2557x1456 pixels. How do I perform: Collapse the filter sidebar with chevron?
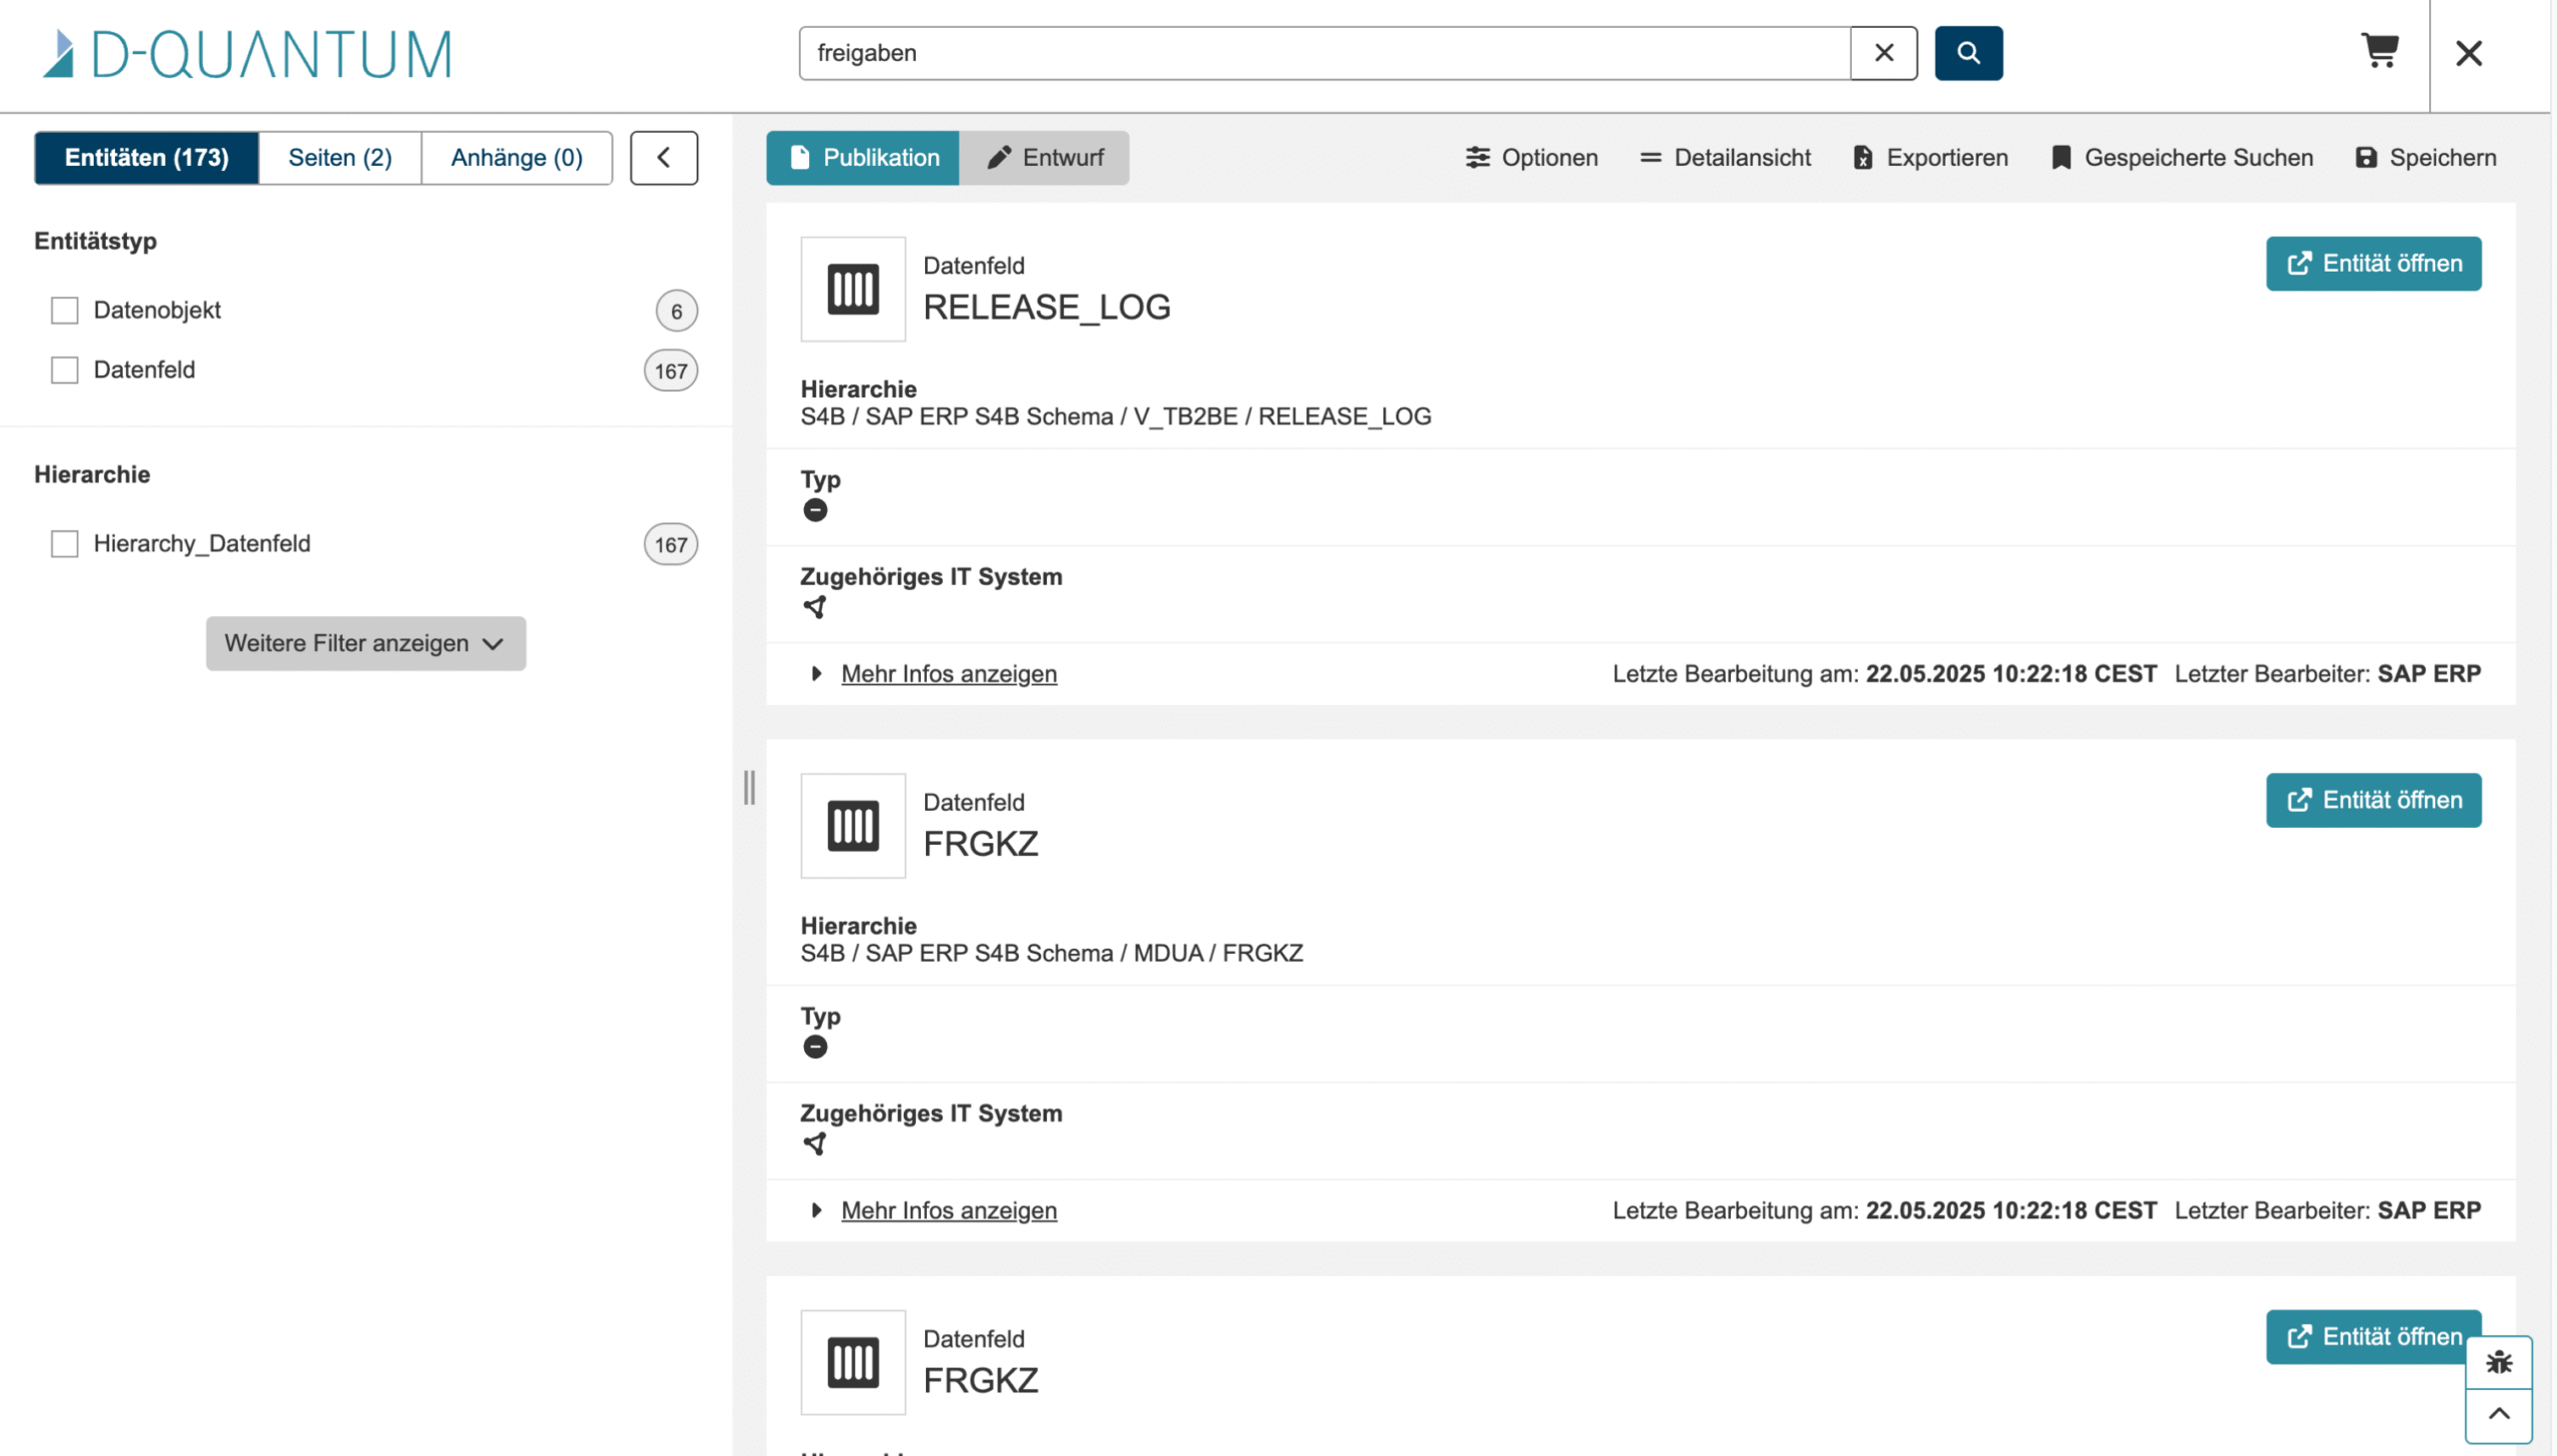pos(664,158)
